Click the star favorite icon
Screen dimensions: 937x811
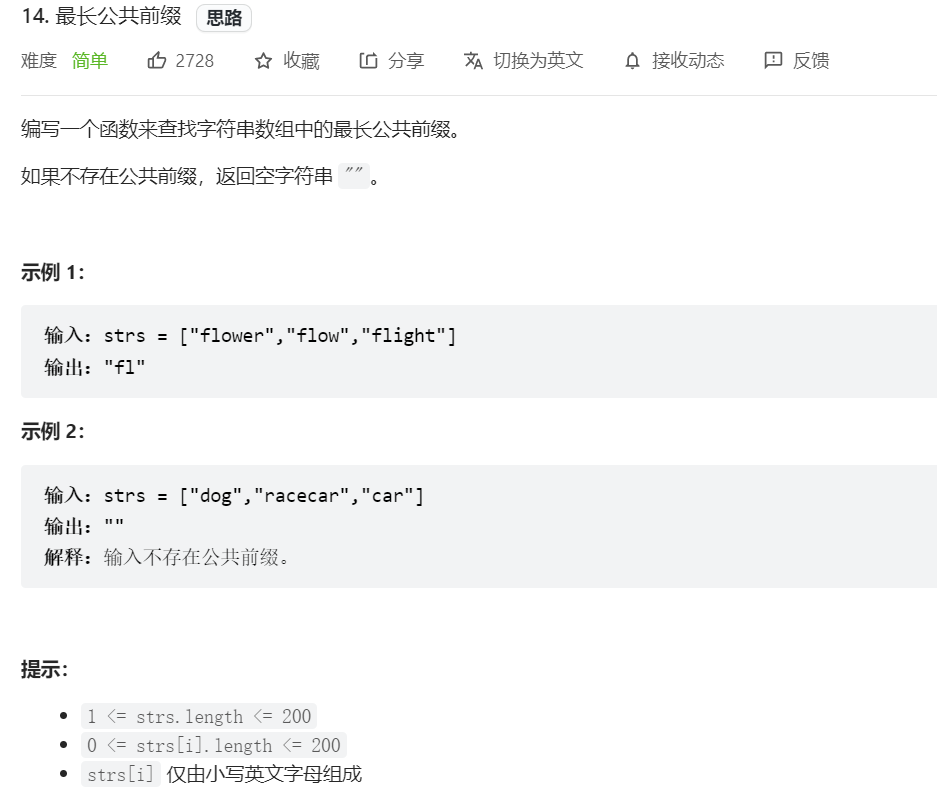(x=263, y=61)
